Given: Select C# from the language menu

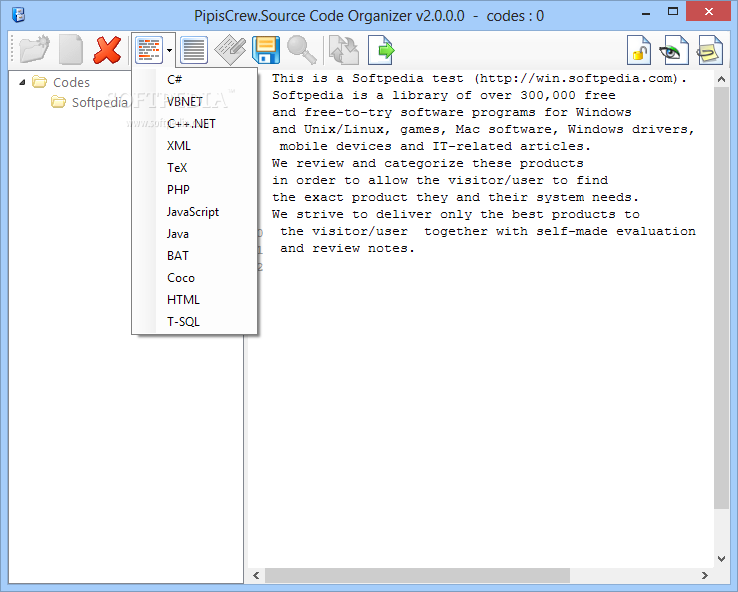Looking at the screenshot, I should click(195, 80).
